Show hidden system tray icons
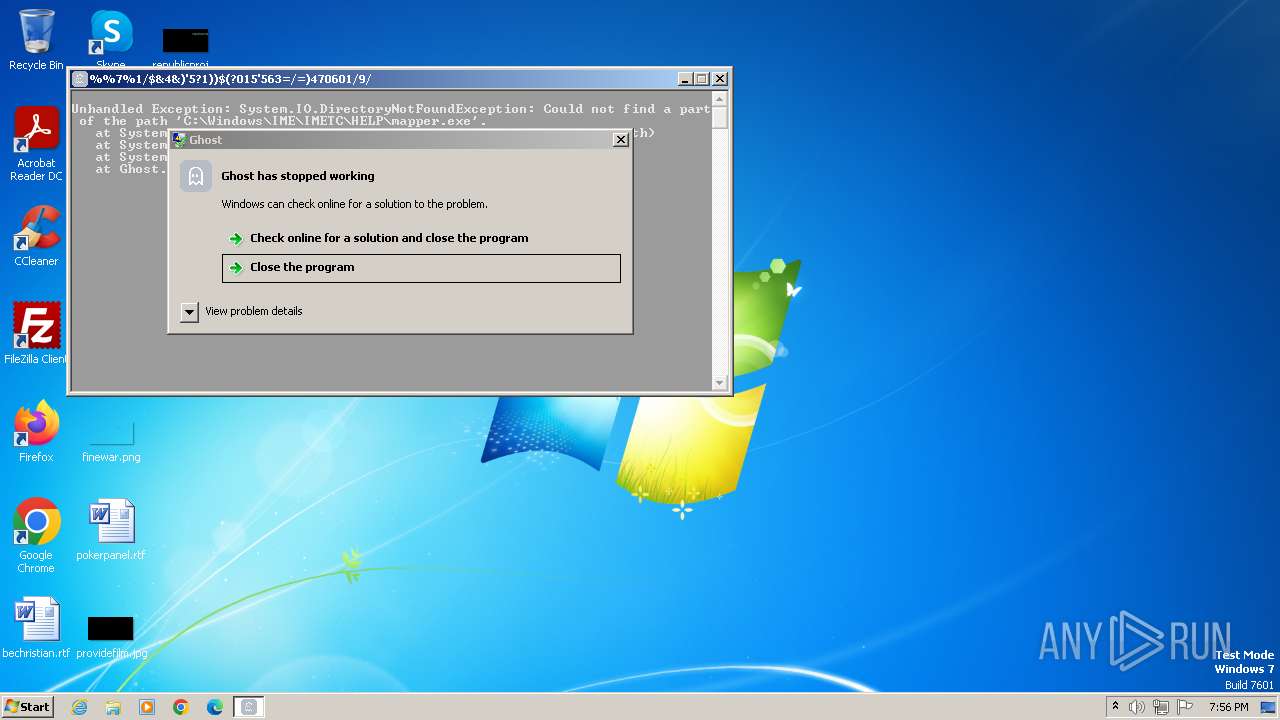1280x720 pixels. [x=1116, y=707]
